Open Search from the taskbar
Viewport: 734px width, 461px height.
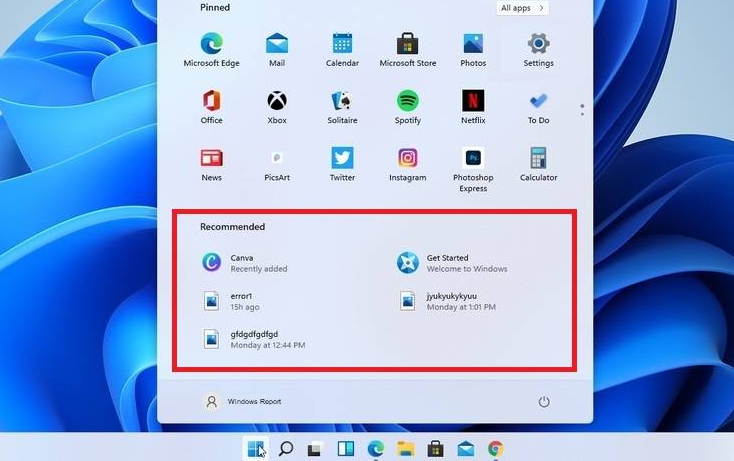[286, 449]
